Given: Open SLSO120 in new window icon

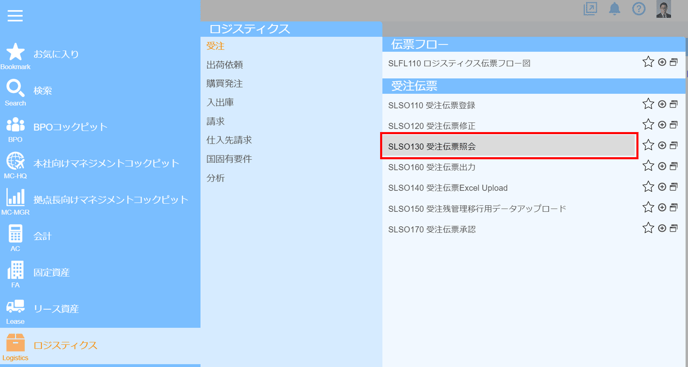Looking at the screenshot, I should 674,125.
